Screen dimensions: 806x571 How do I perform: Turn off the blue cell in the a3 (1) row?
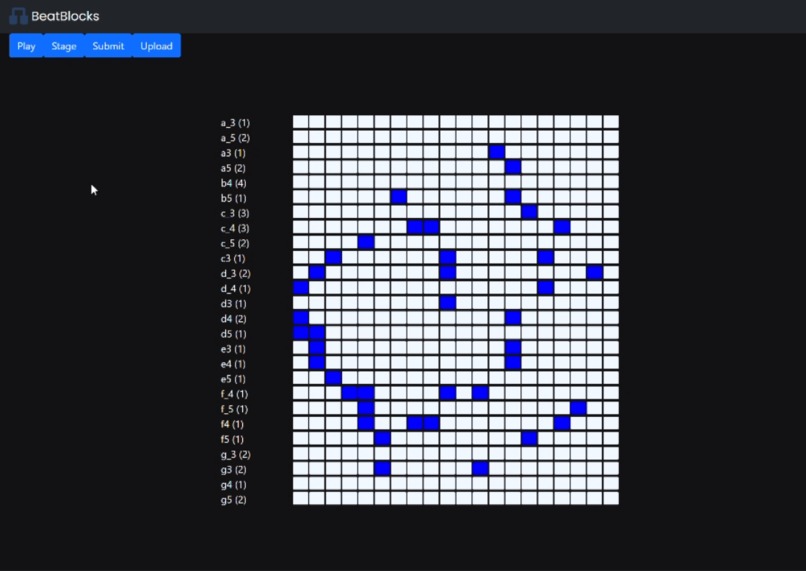[497, 152]
